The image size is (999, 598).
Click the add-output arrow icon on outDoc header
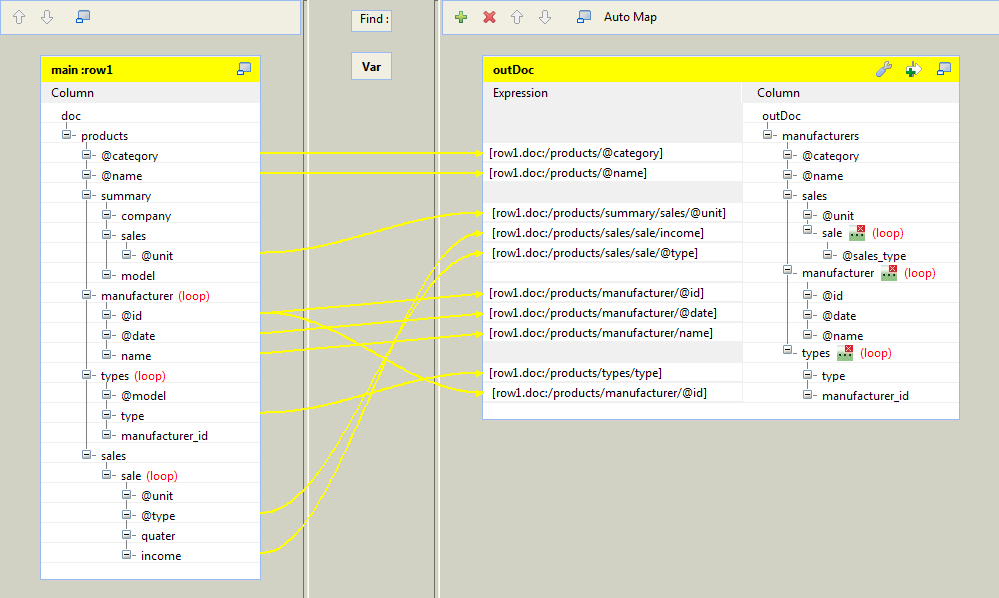click(x=912, y=69)
